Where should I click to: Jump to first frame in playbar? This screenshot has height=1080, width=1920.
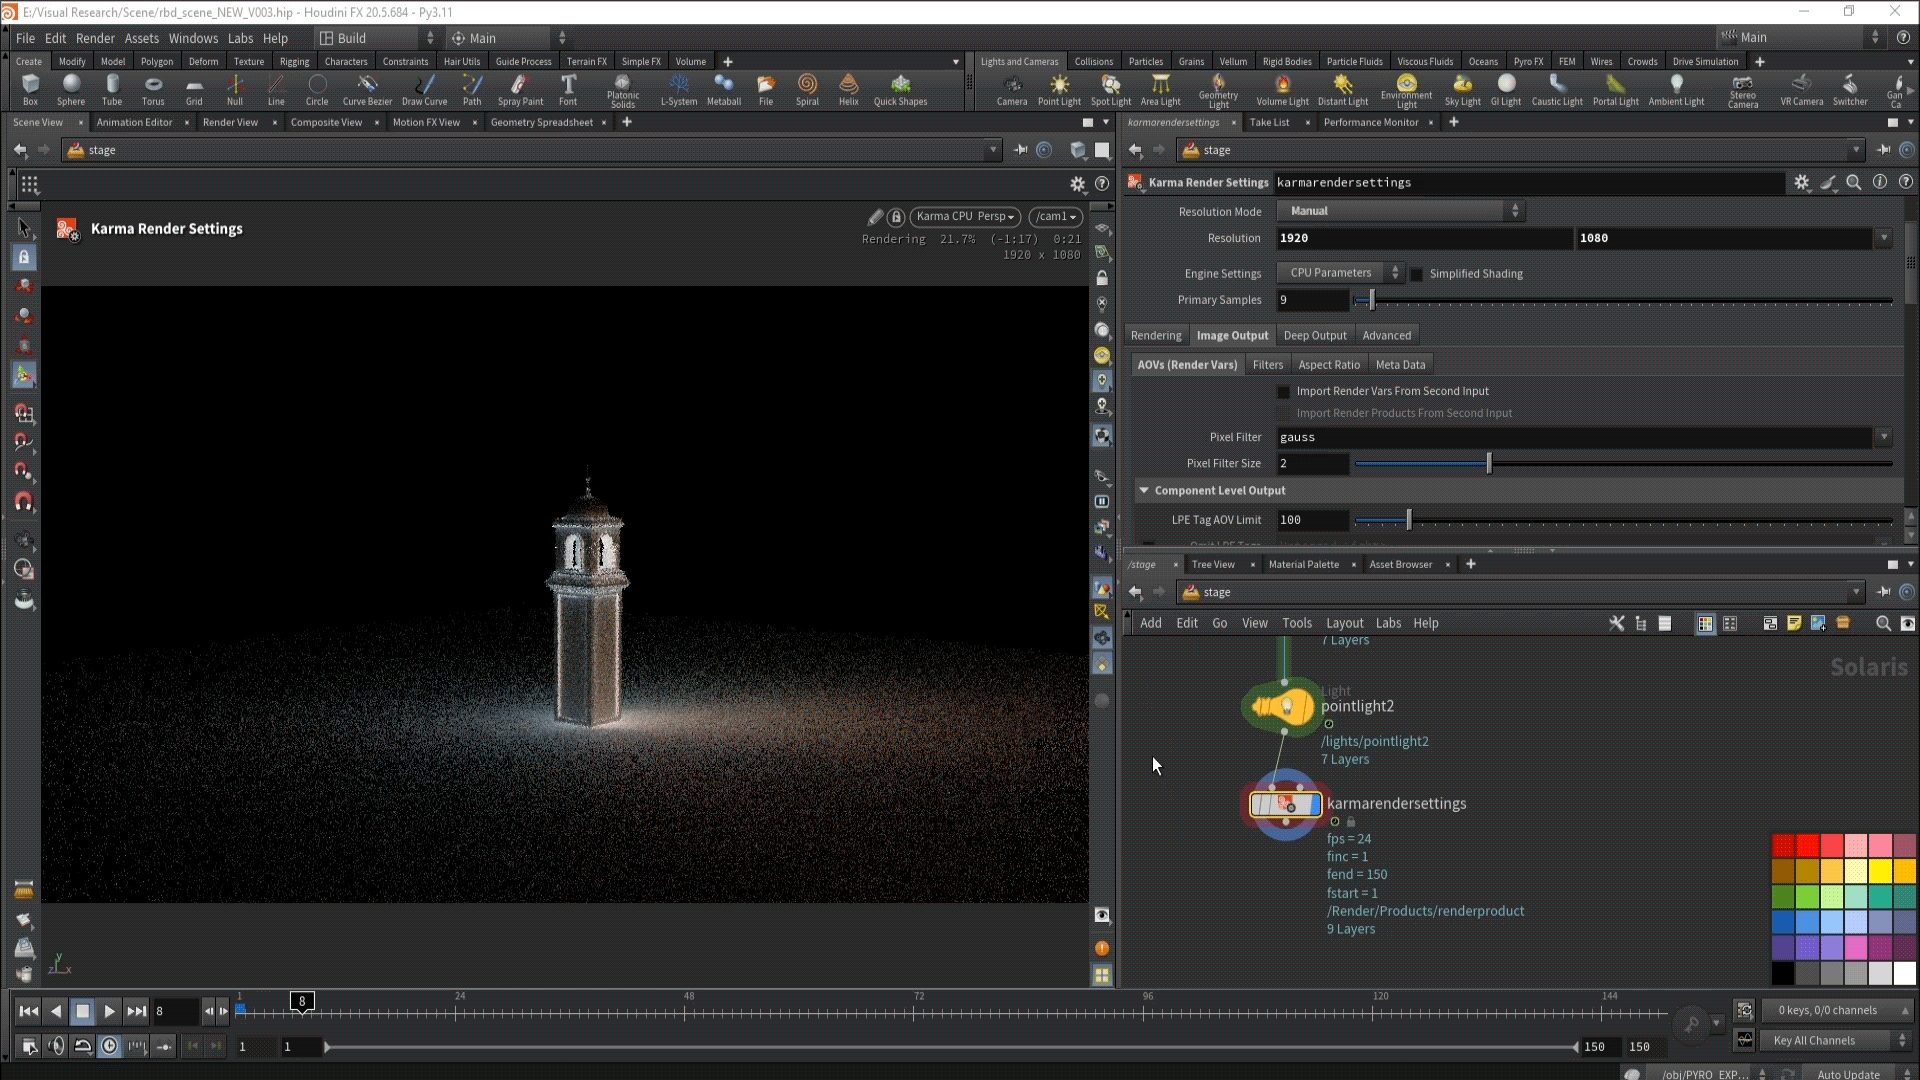click(x=29, y=1011)
